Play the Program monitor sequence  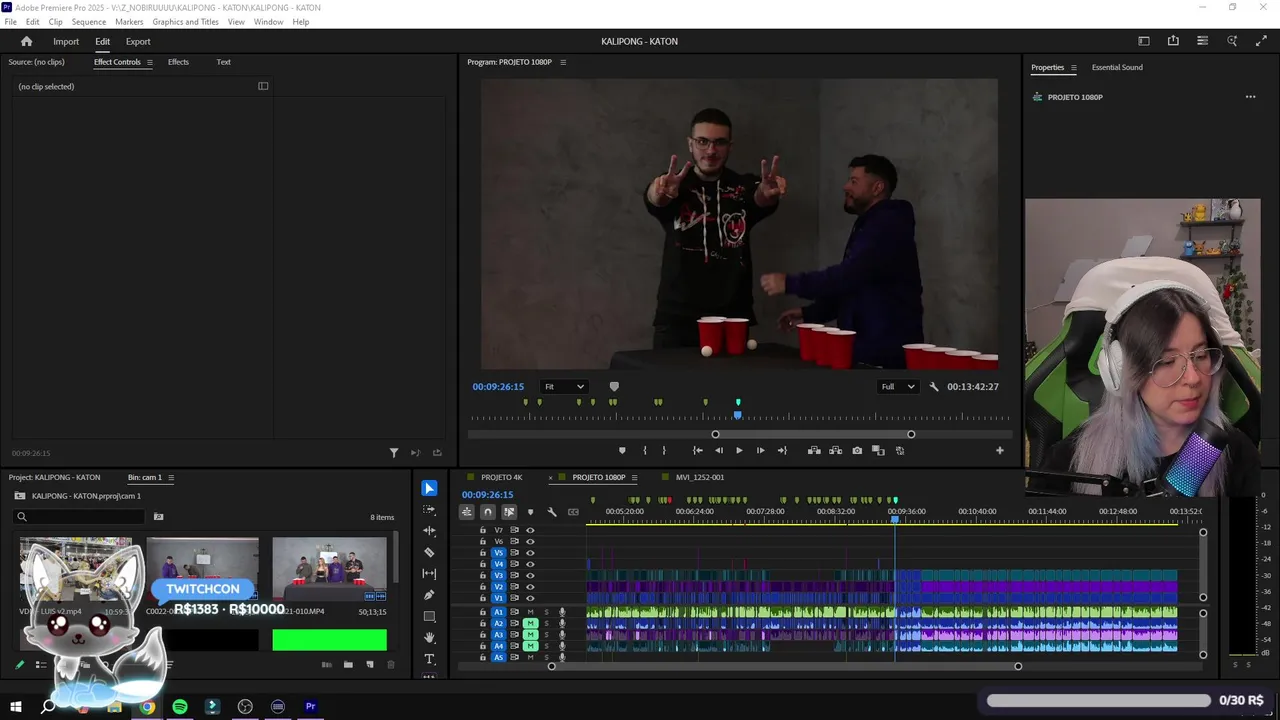click(x=739, y=451)
